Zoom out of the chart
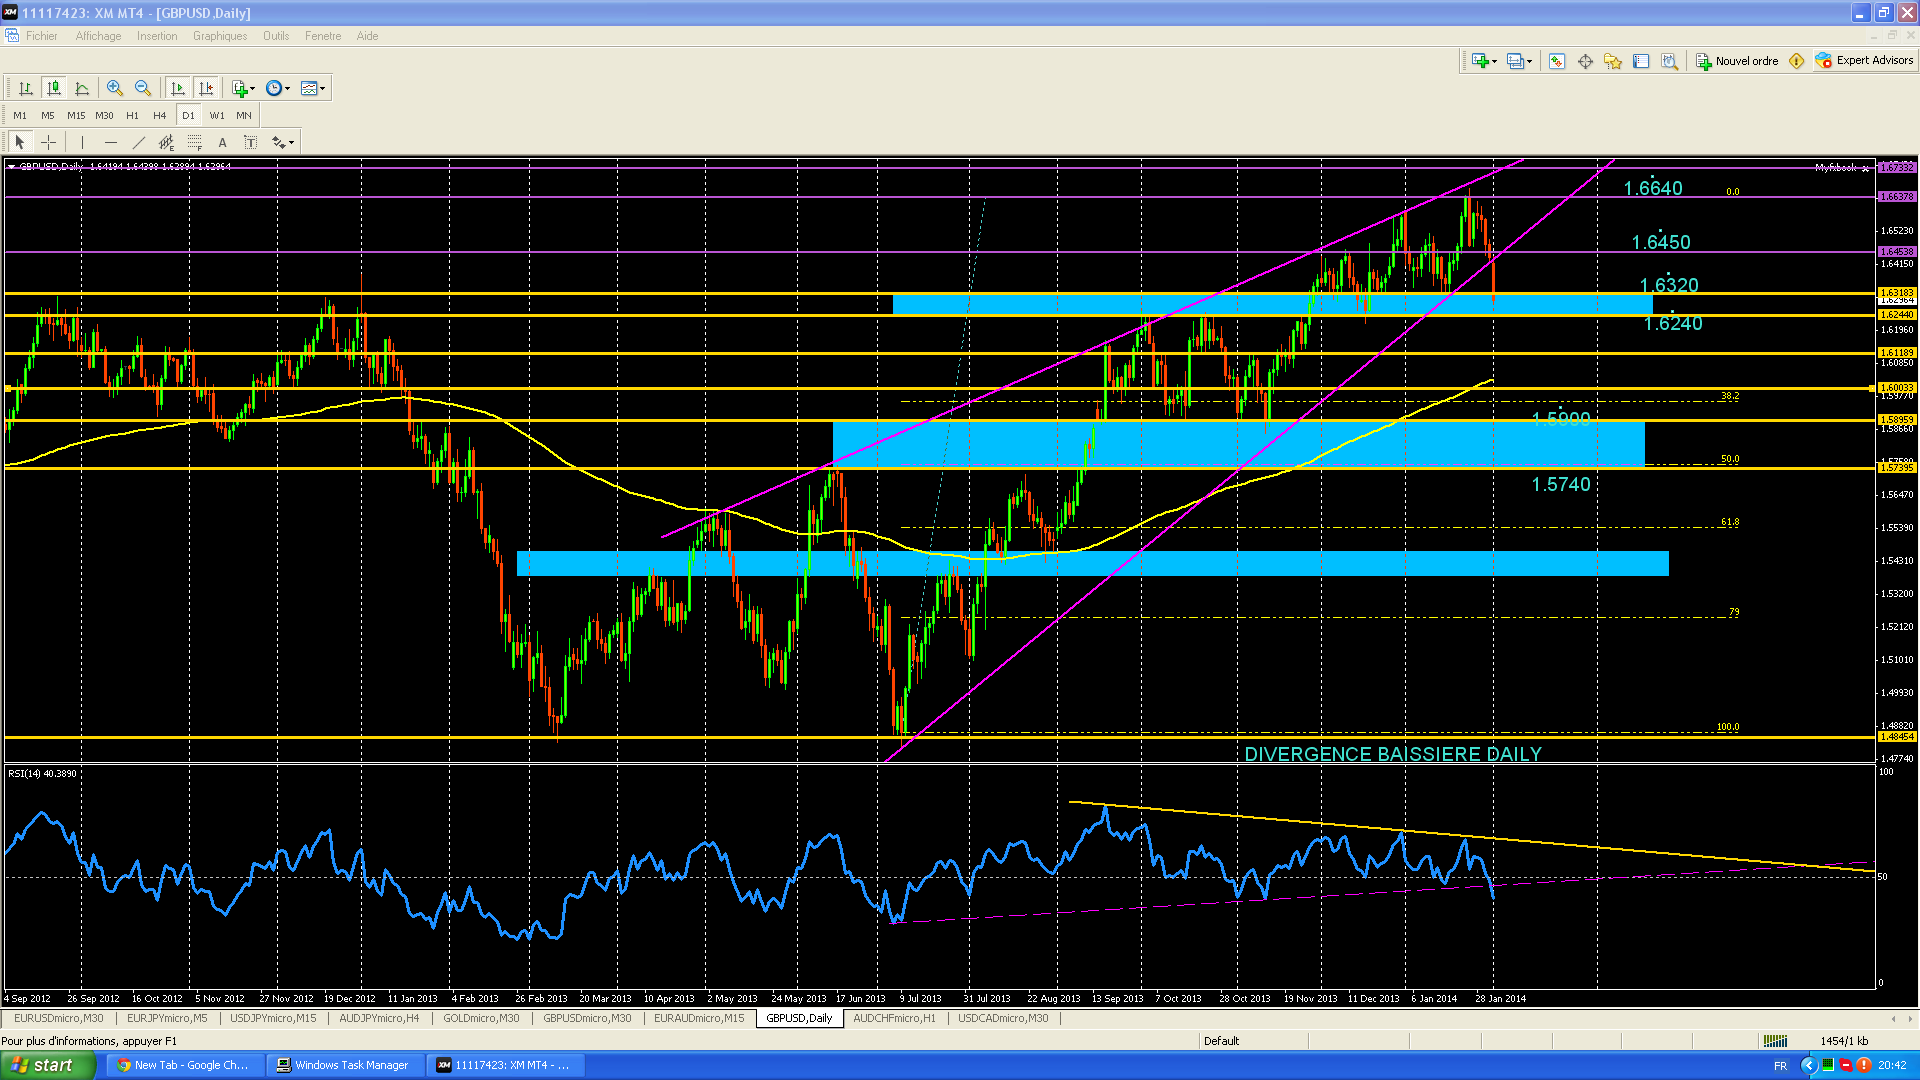 142,88
